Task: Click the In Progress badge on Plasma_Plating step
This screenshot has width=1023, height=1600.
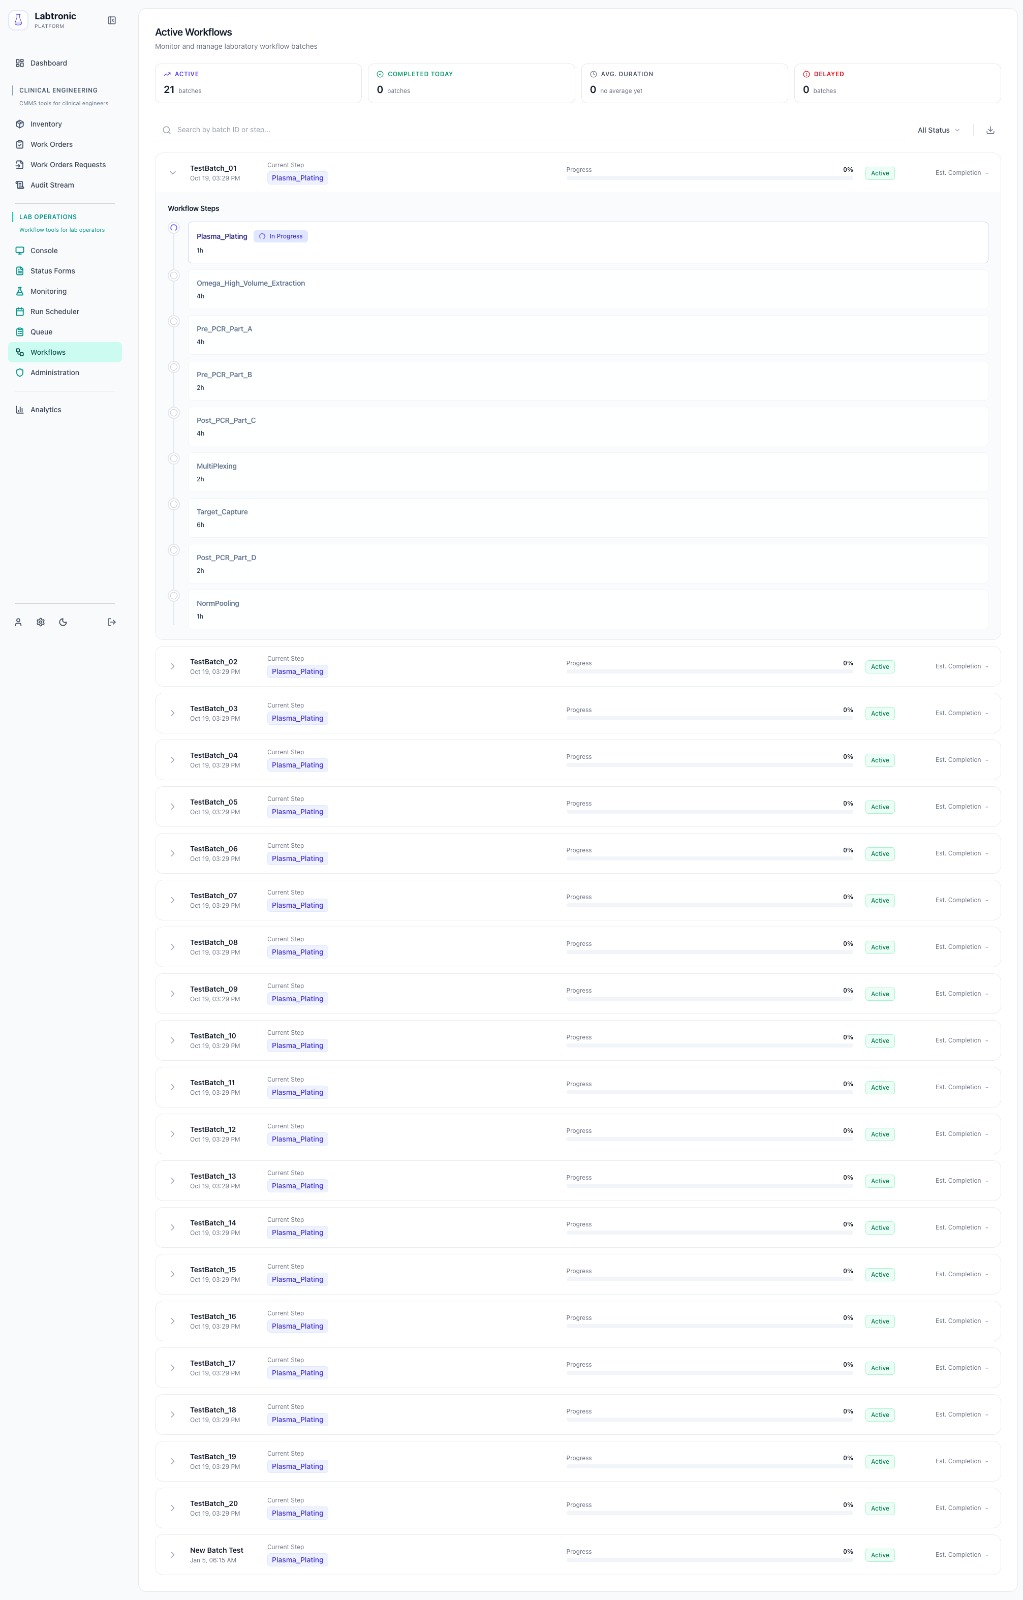Action: pyautogui.click(x=281, y=236)
